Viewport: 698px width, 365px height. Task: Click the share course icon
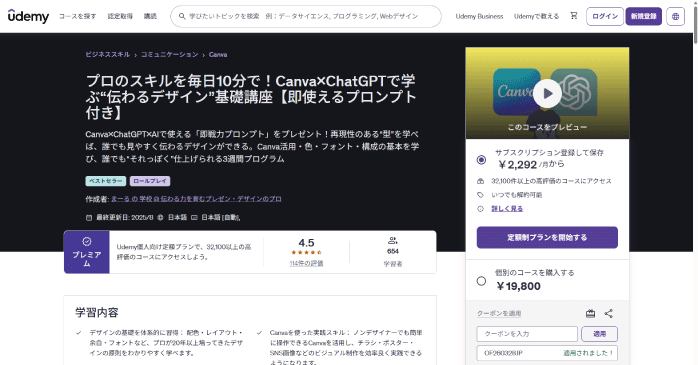[609, 314]
